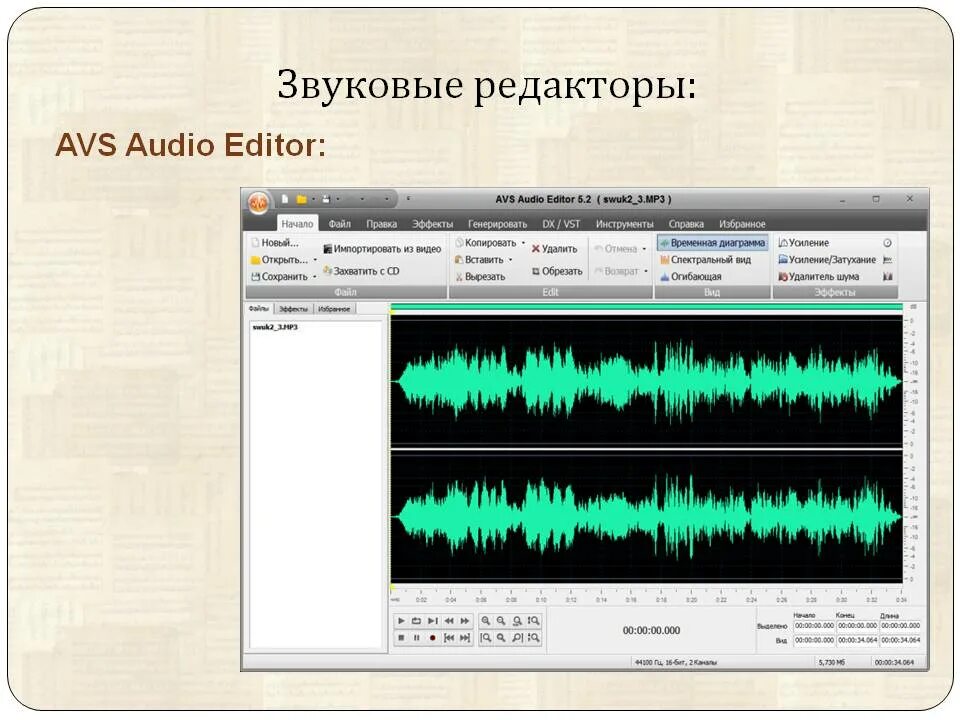Click Вырезать to cut selection
This screenshot has width=960, height=720.
coord(480,277)
